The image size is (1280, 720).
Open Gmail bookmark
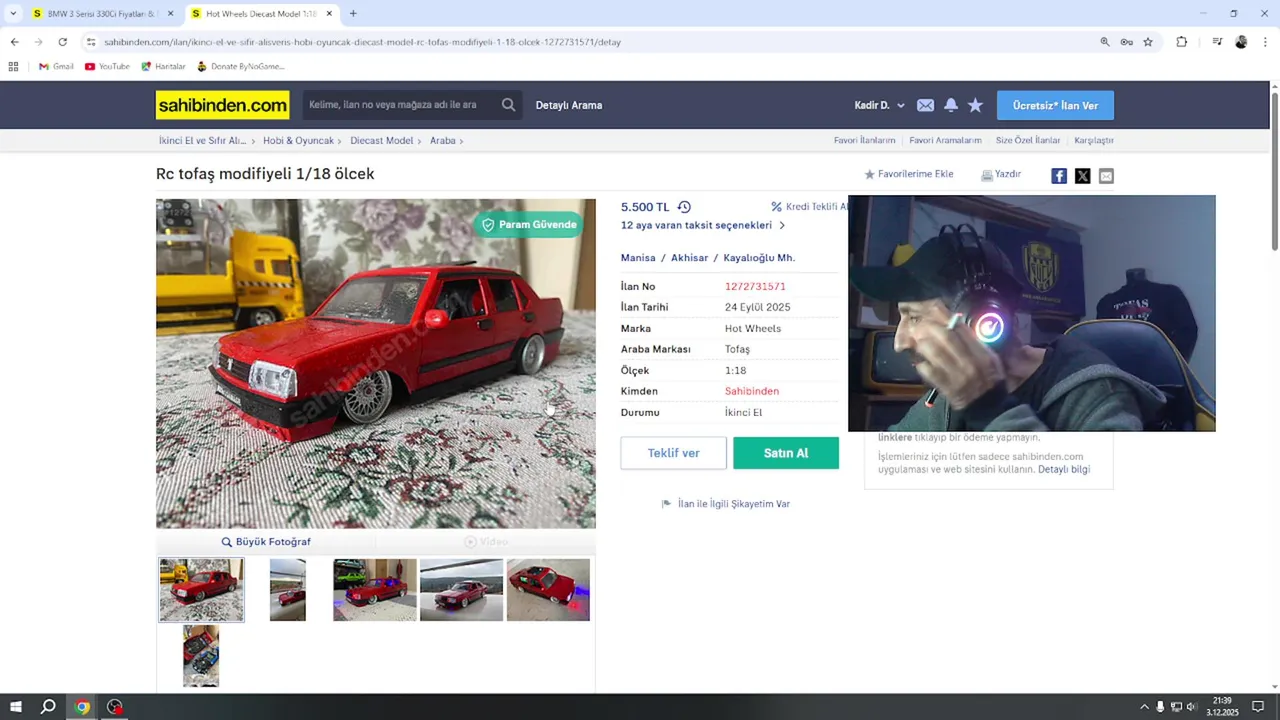point(56,66)
